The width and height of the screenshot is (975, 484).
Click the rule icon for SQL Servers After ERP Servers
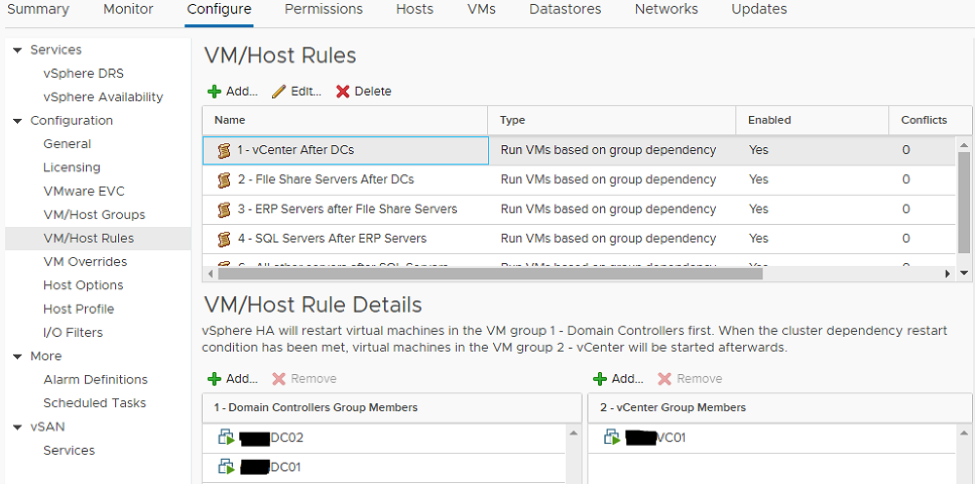tap(224, 239)
